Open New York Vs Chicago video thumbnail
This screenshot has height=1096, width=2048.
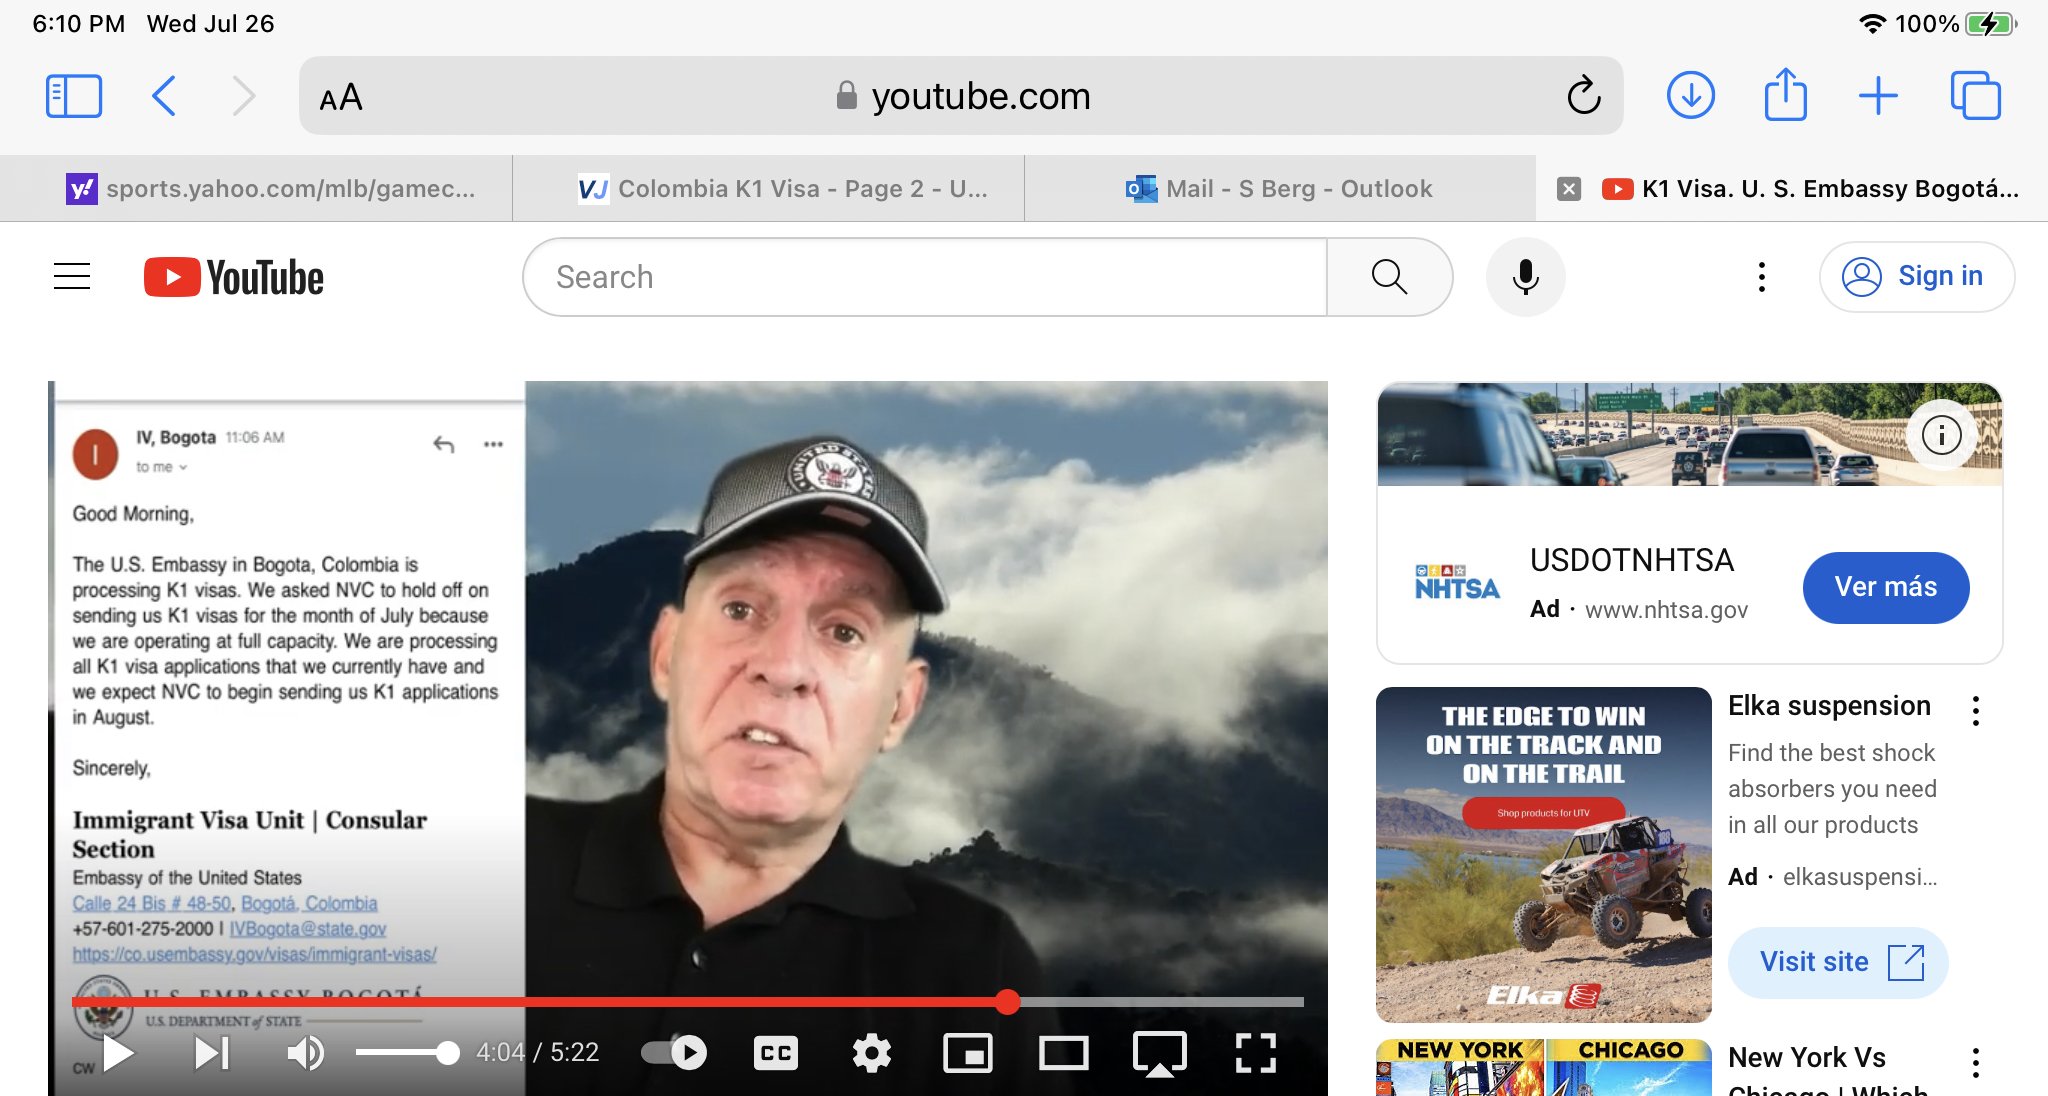pos(1544,1067)
